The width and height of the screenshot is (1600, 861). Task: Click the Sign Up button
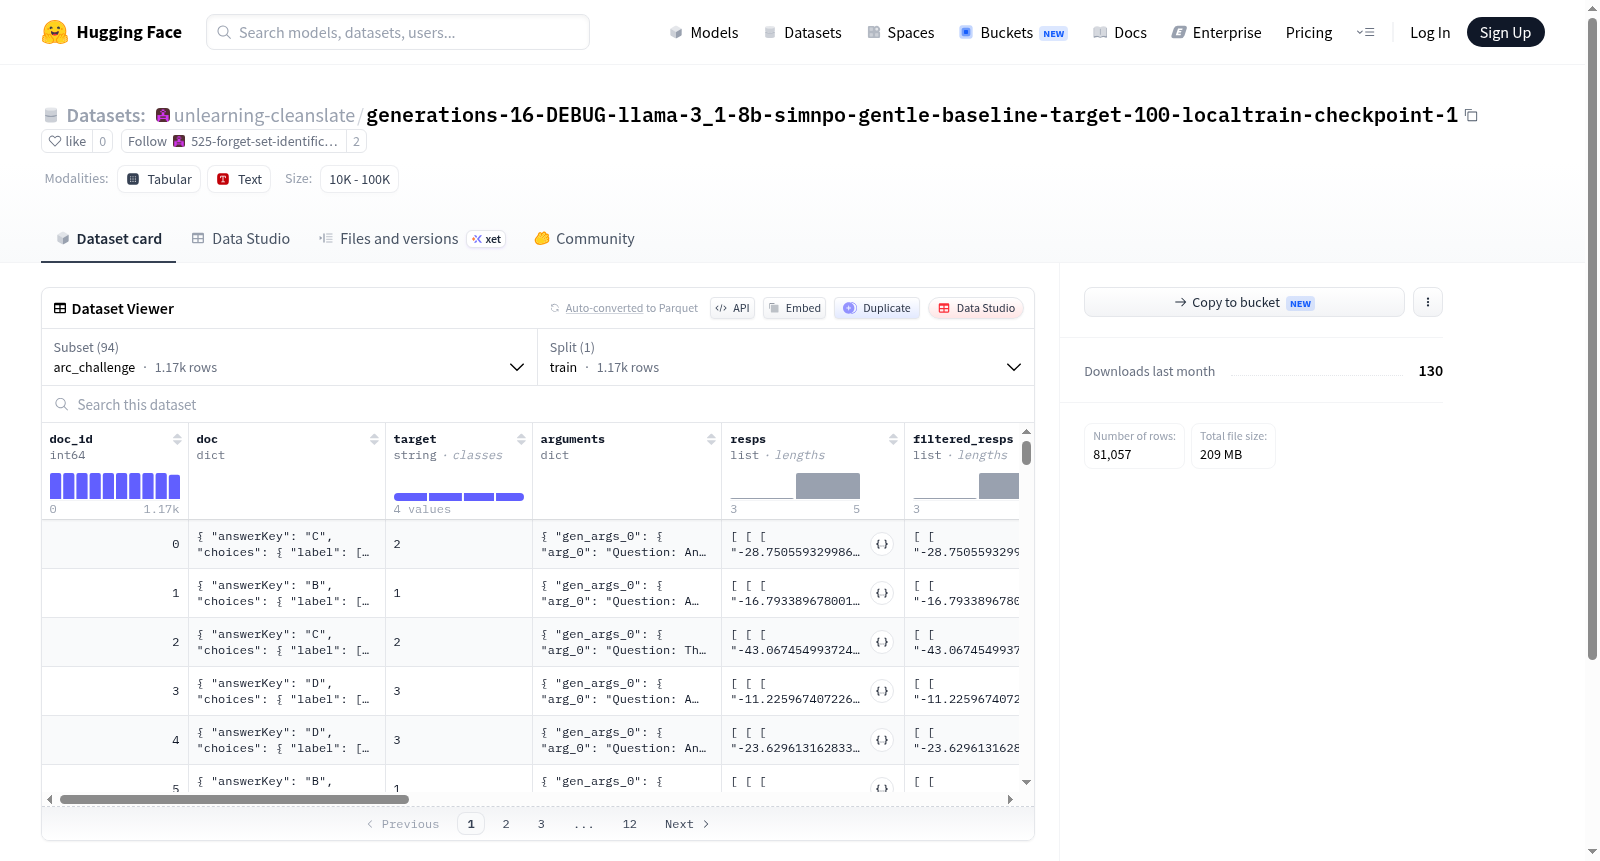click(1505, 32)
